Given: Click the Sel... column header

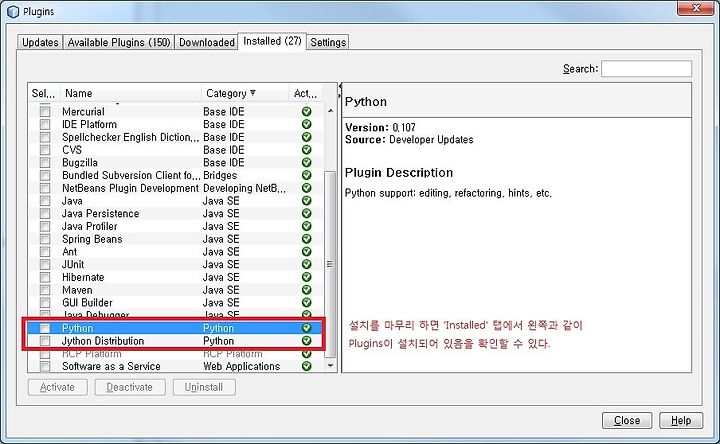Looking at the screenshot, I should pos(44,93).
